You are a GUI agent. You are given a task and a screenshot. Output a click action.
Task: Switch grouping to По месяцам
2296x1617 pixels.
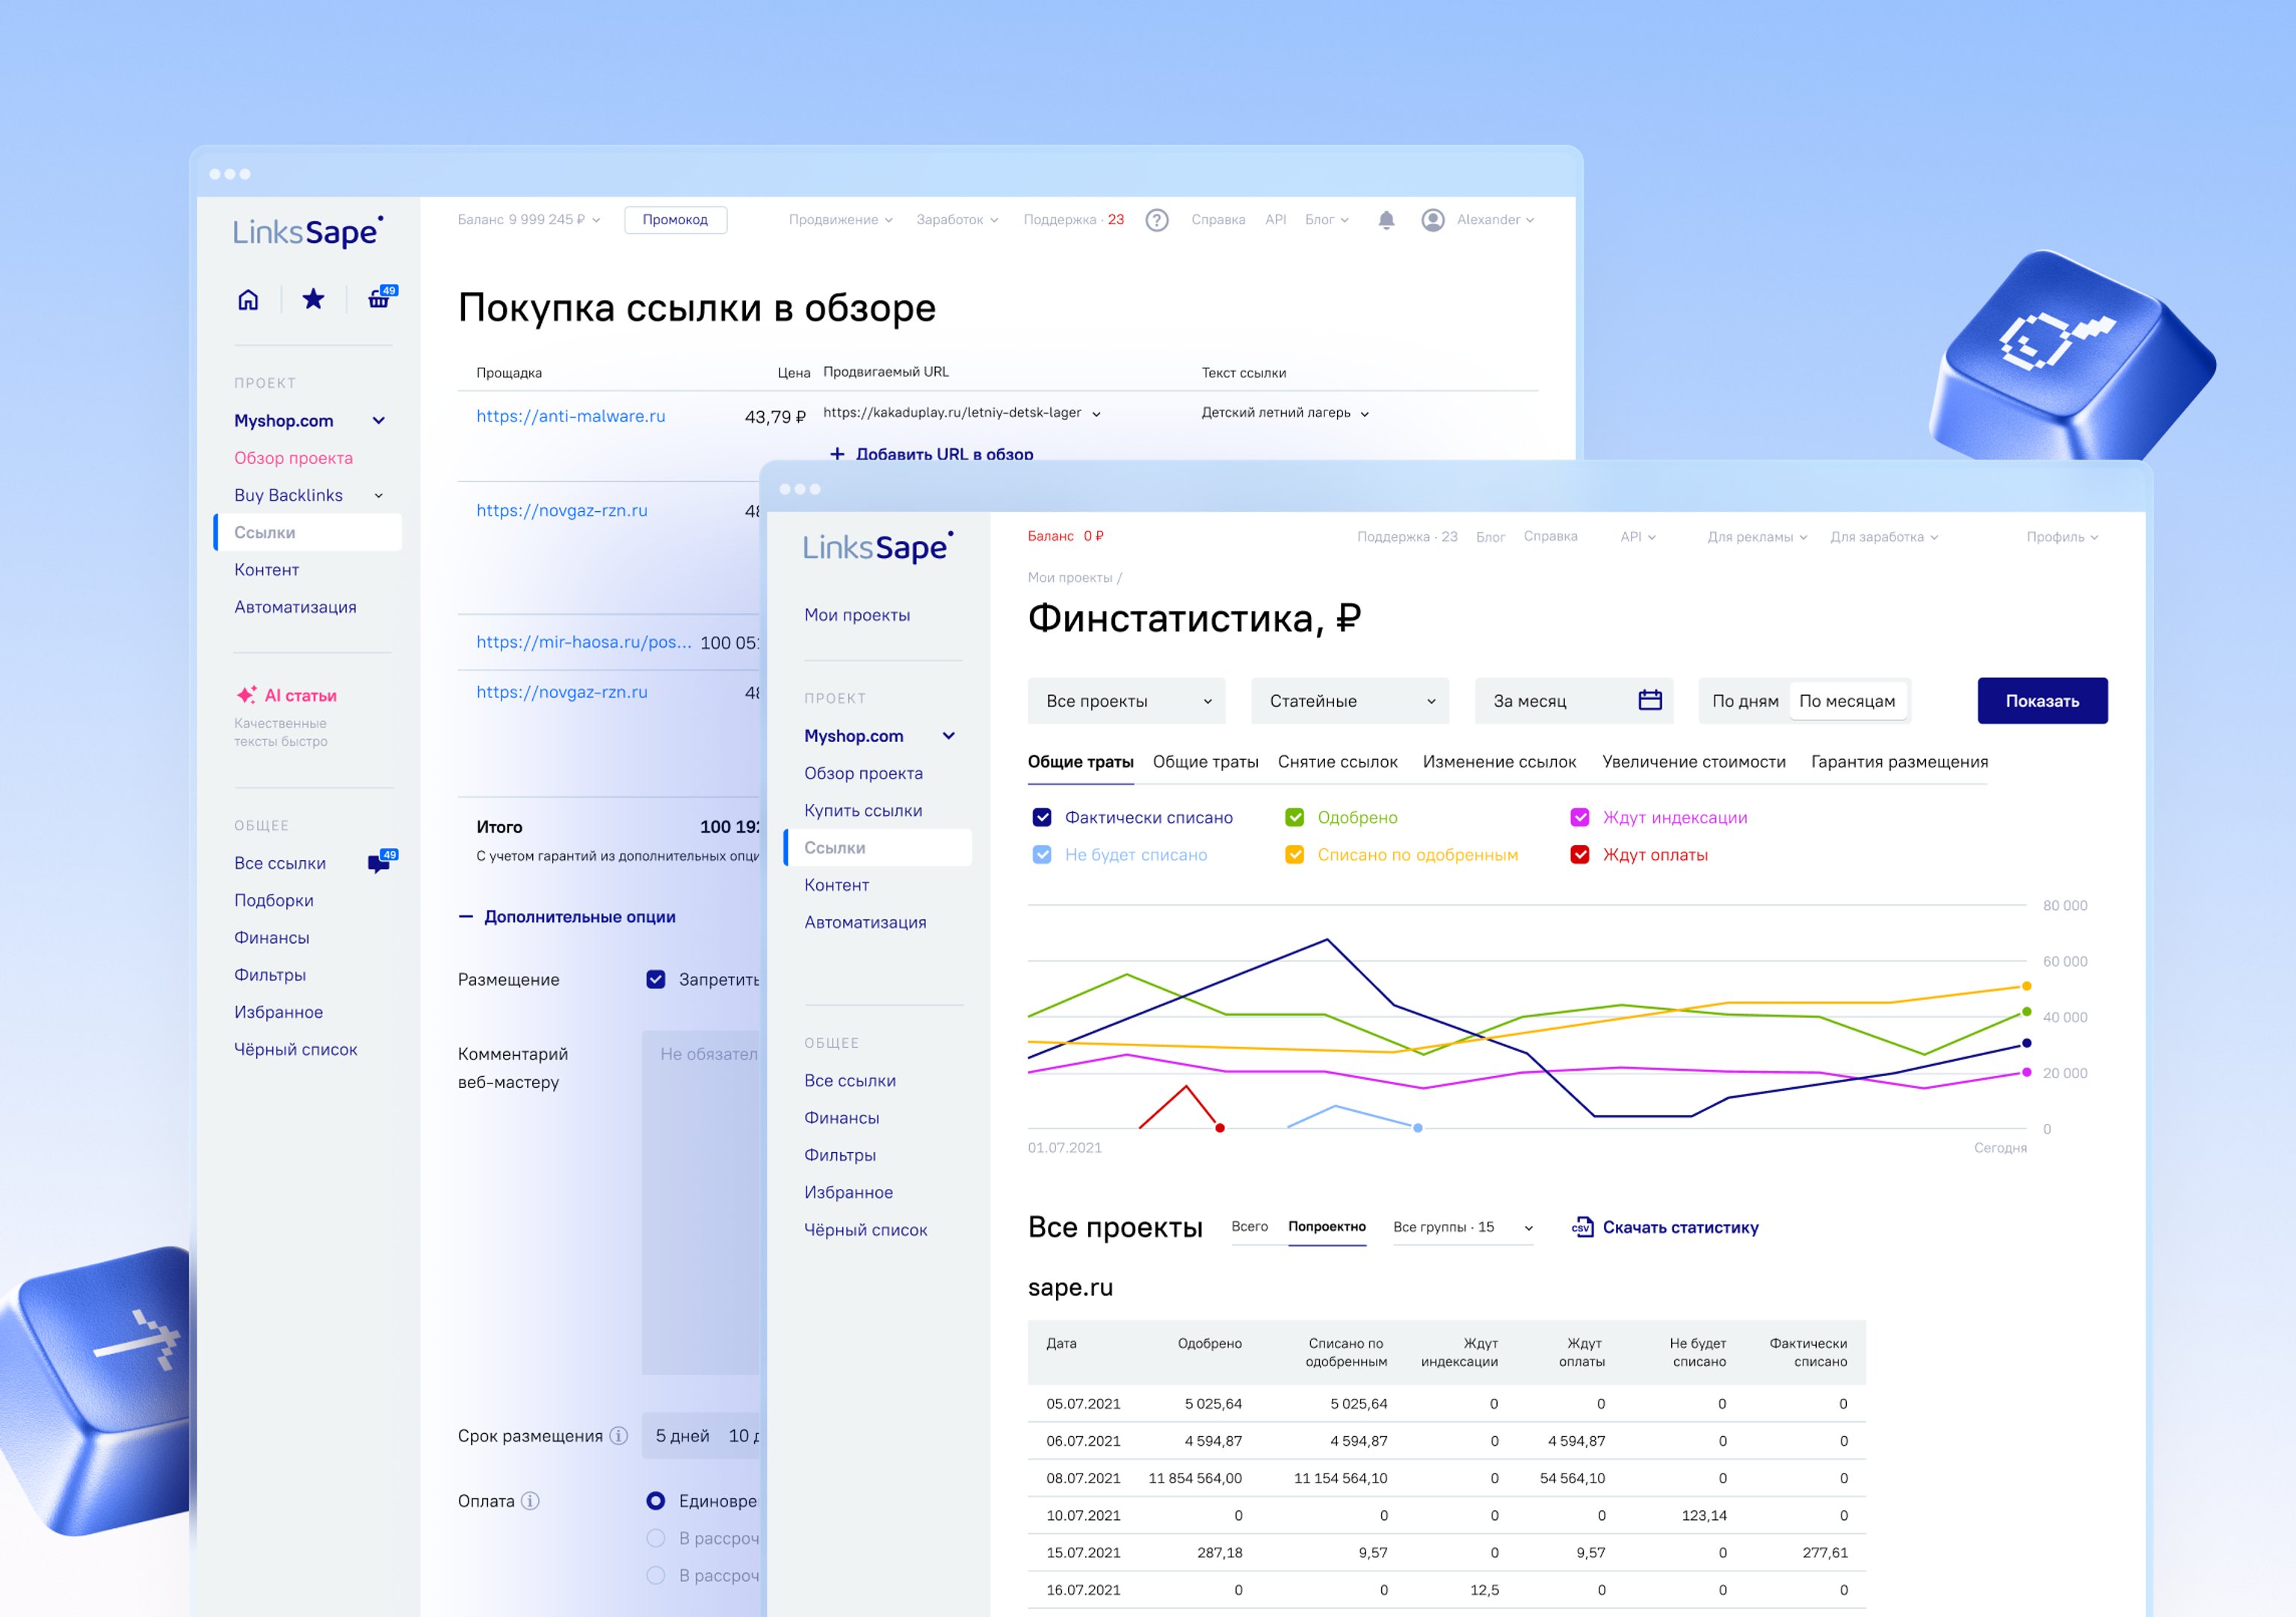(x=1847, y=701)
